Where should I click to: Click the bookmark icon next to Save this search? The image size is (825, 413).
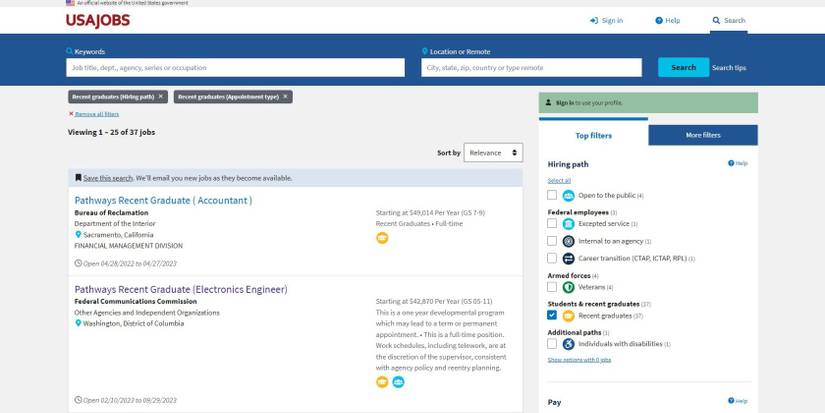click(x=78, y=178)
